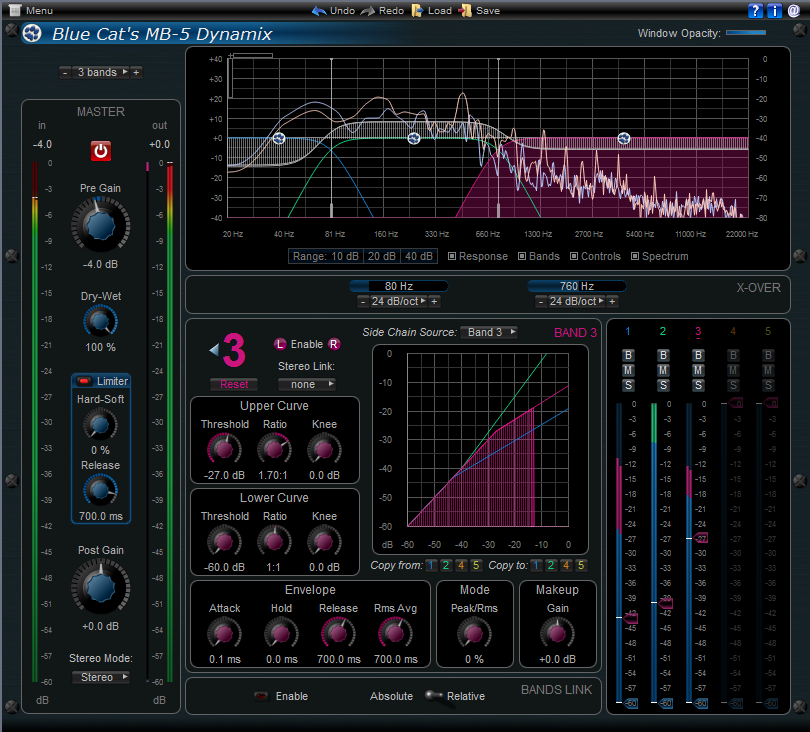Click the Upper Curve Ratio knob

click(274, 449)
